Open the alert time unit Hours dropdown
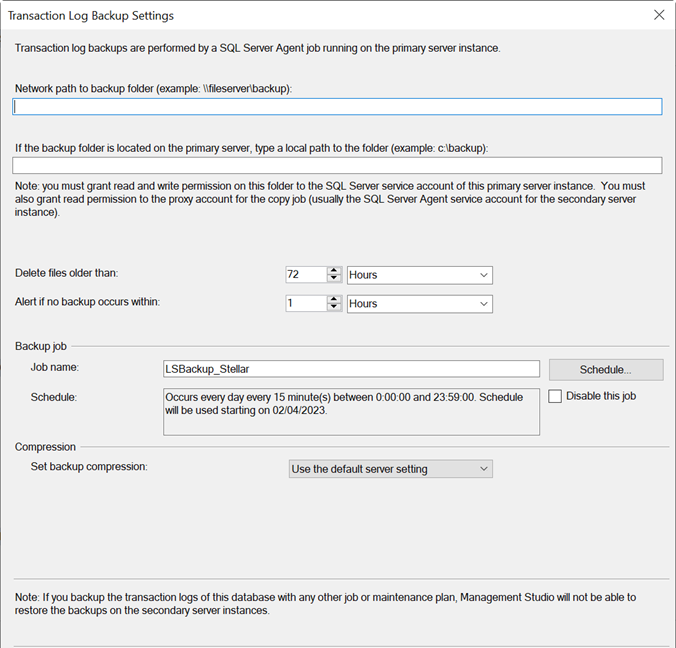 coord(419,304)
